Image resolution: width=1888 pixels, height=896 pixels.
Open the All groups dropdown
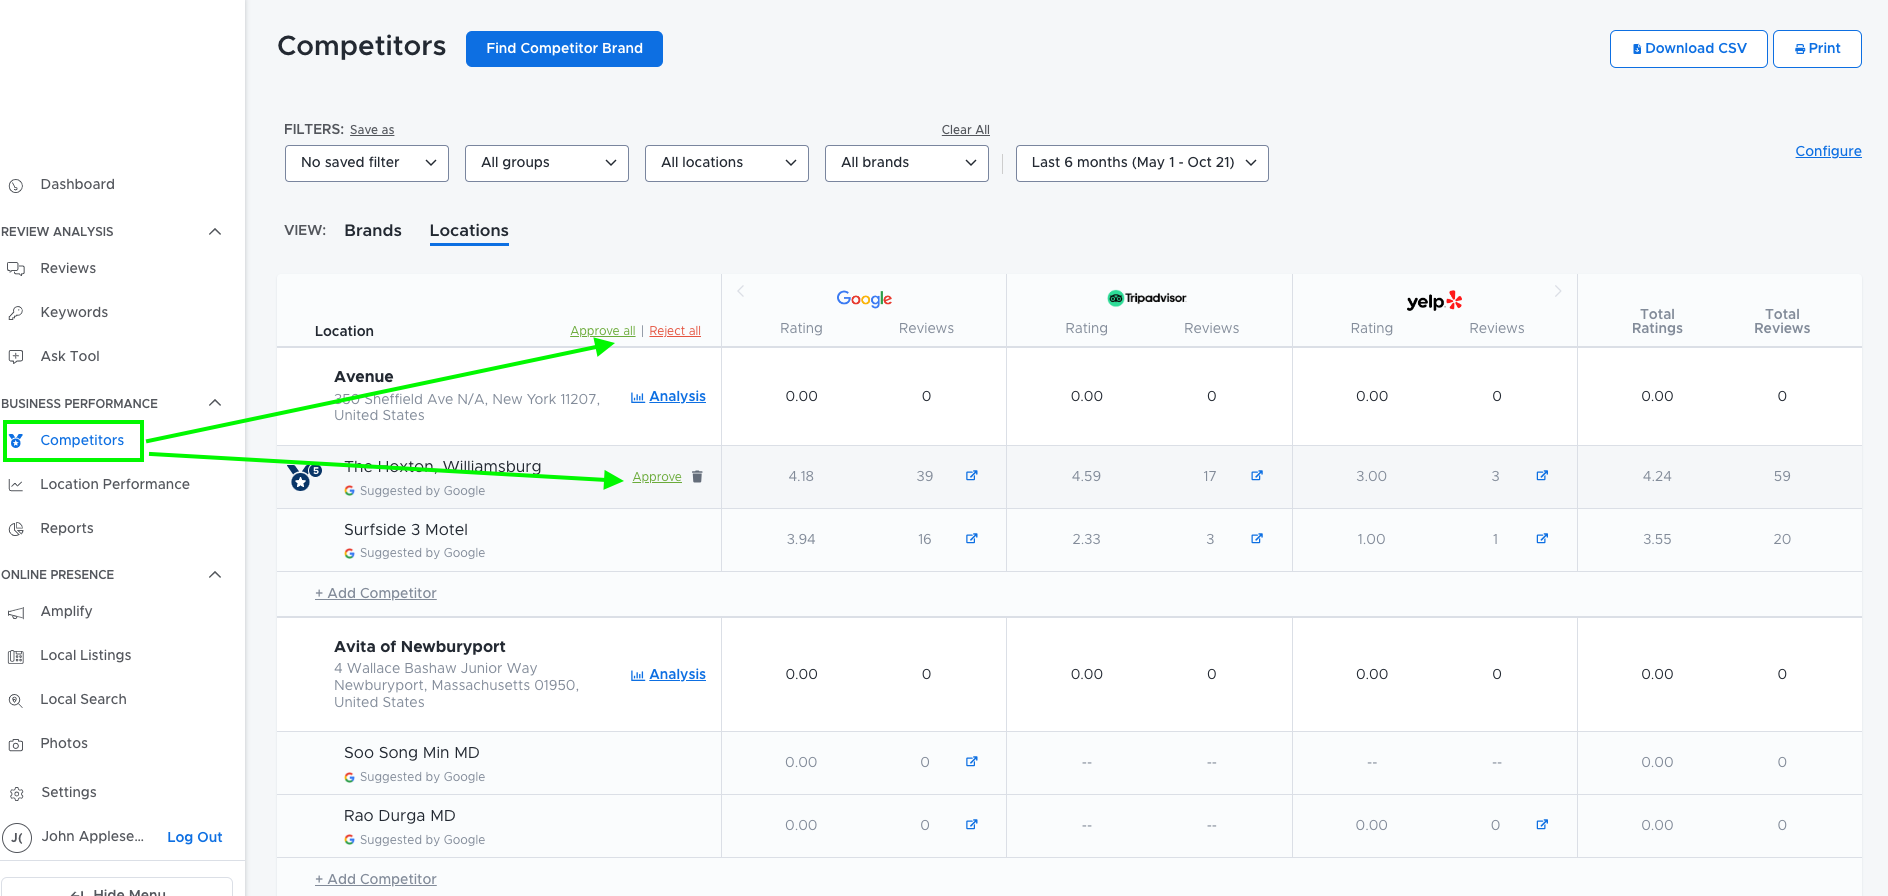tap(547, 163)
